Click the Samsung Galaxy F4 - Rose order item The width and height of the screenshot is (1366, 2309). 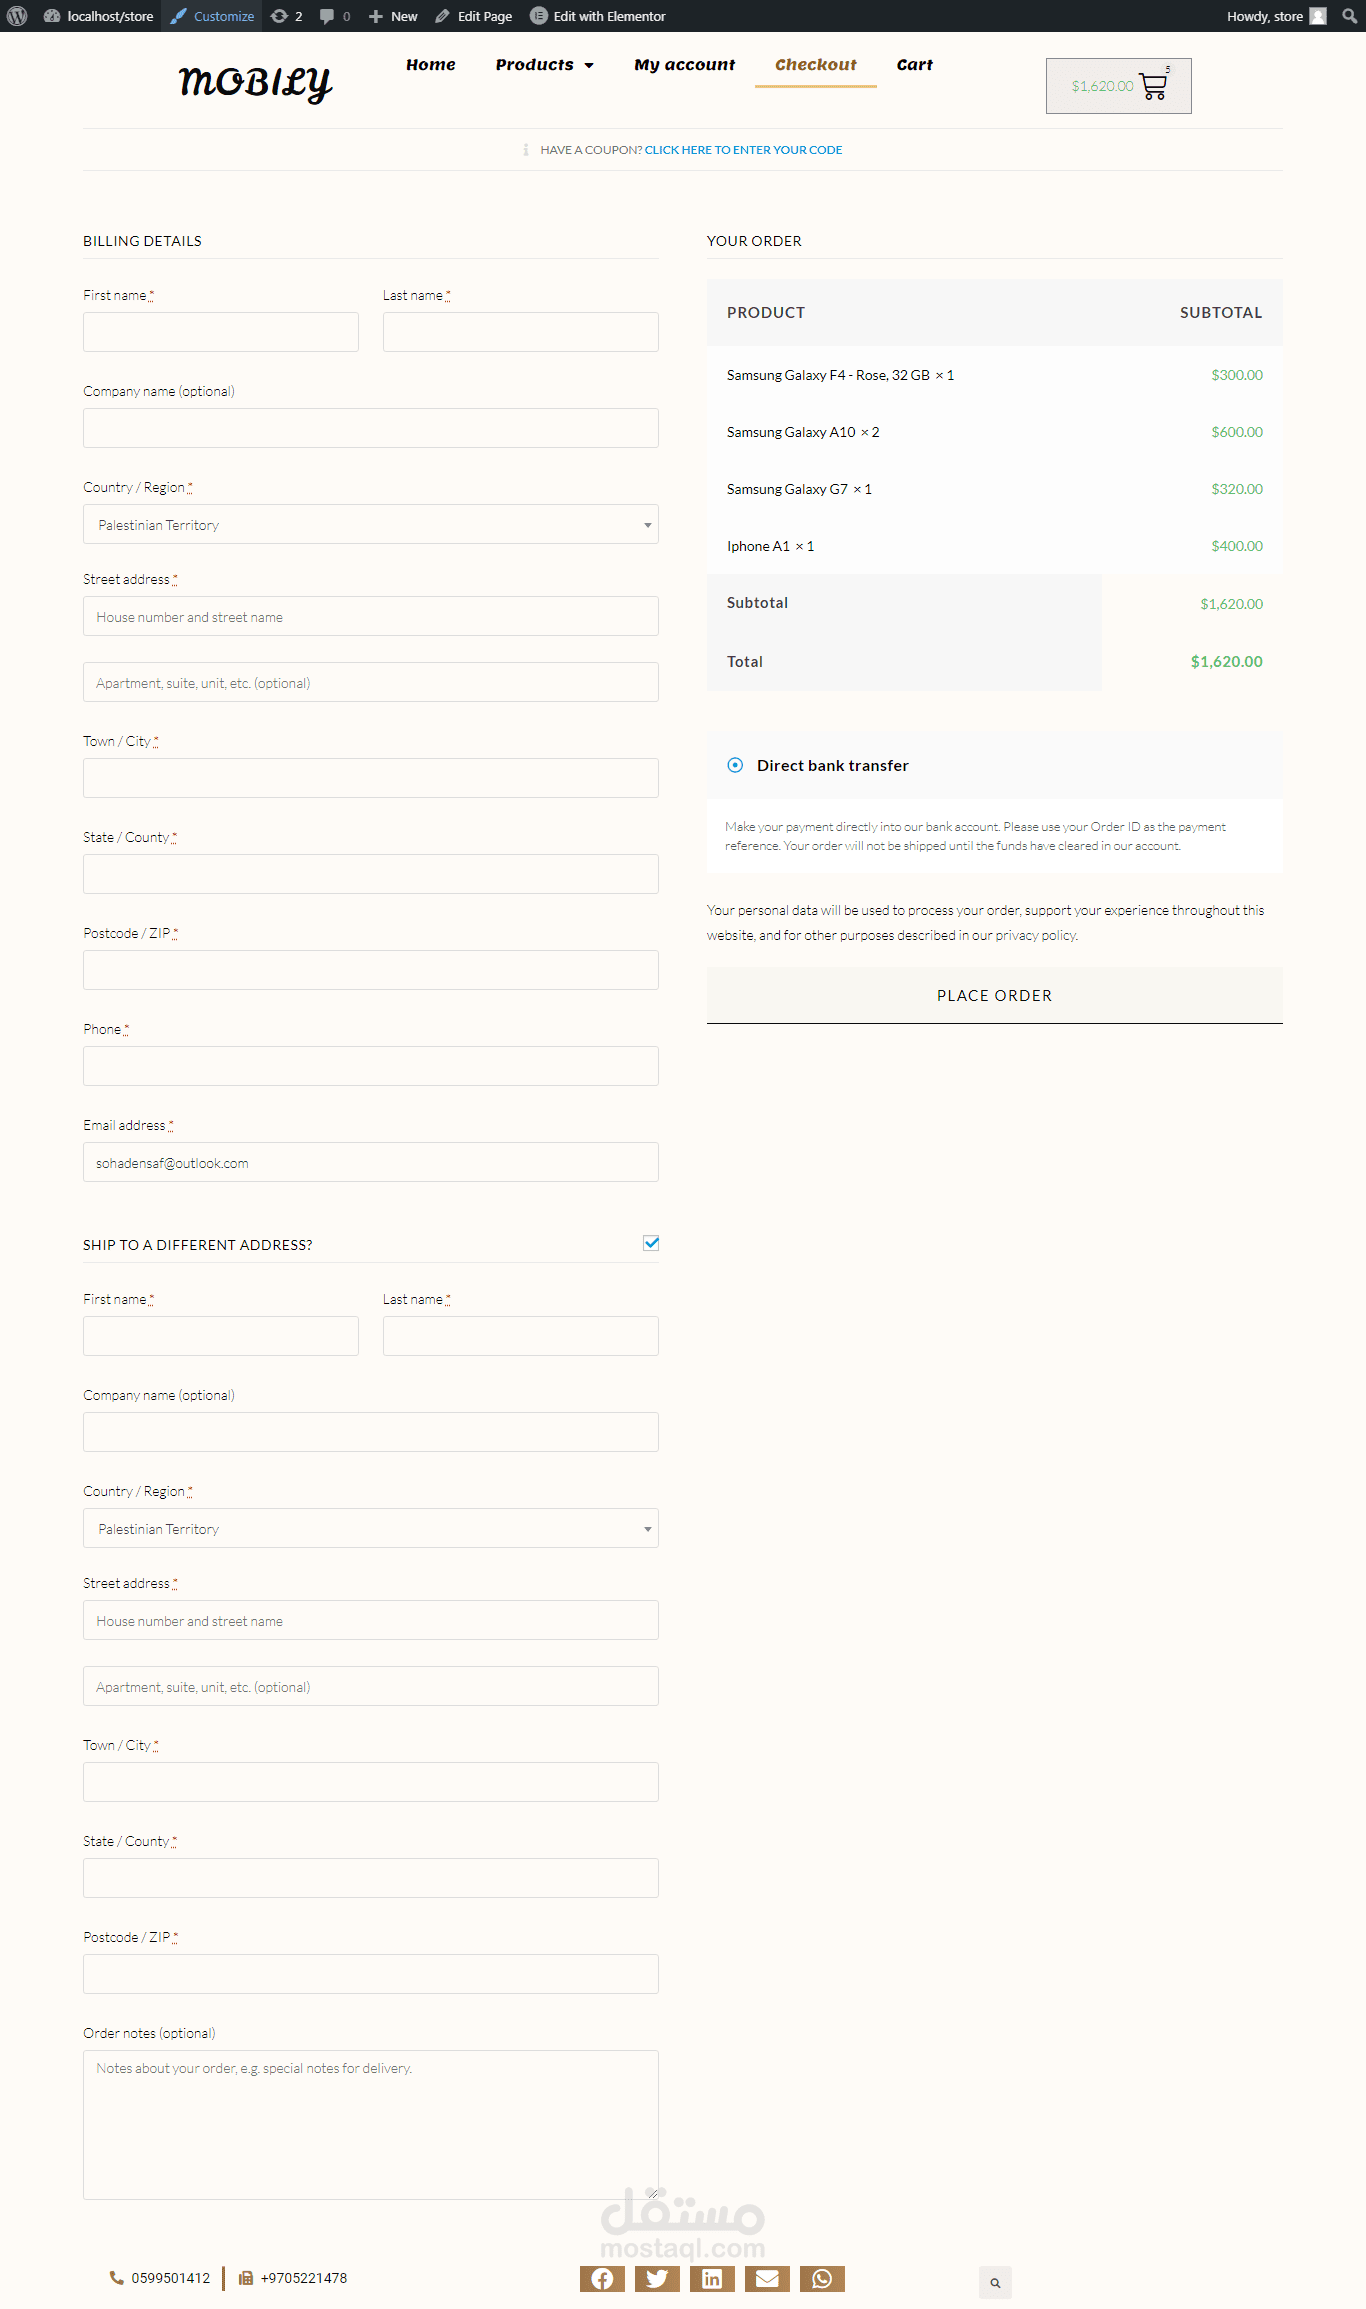tap(840, 375)
